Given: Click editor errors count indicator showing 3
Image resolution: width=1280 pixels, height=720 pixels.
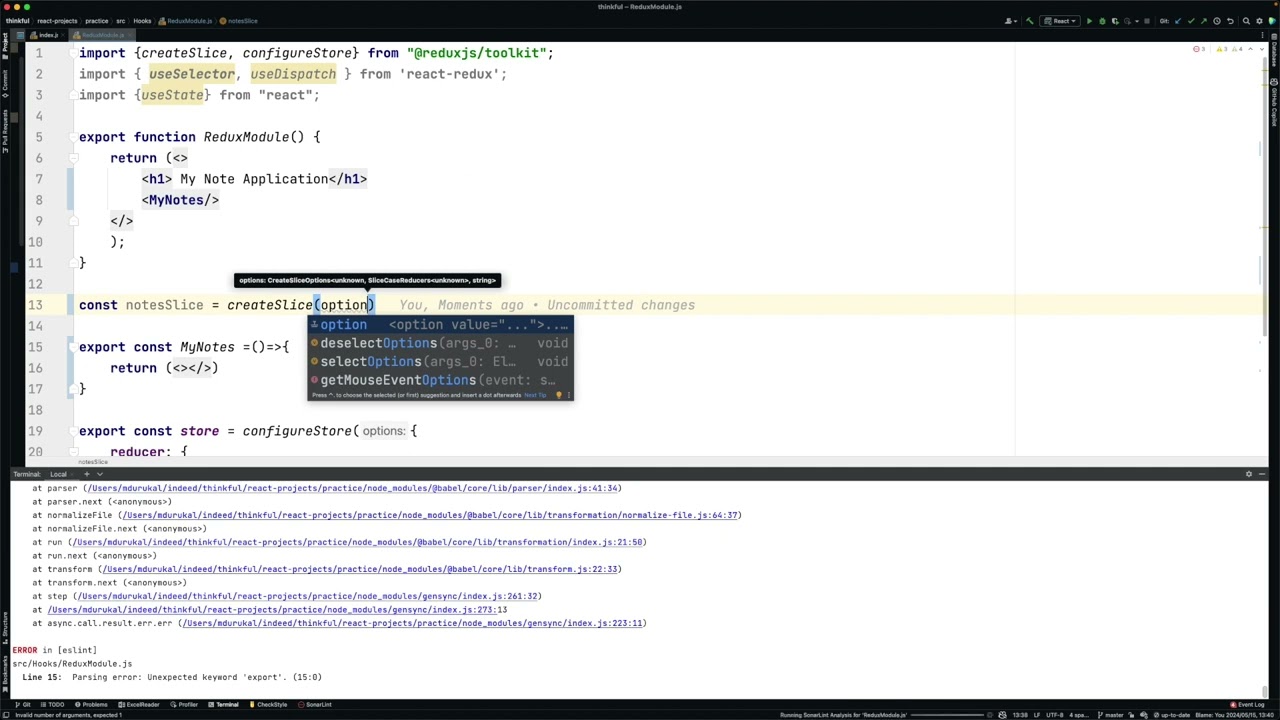Looking at the screenshot, I should [1198, 49].
